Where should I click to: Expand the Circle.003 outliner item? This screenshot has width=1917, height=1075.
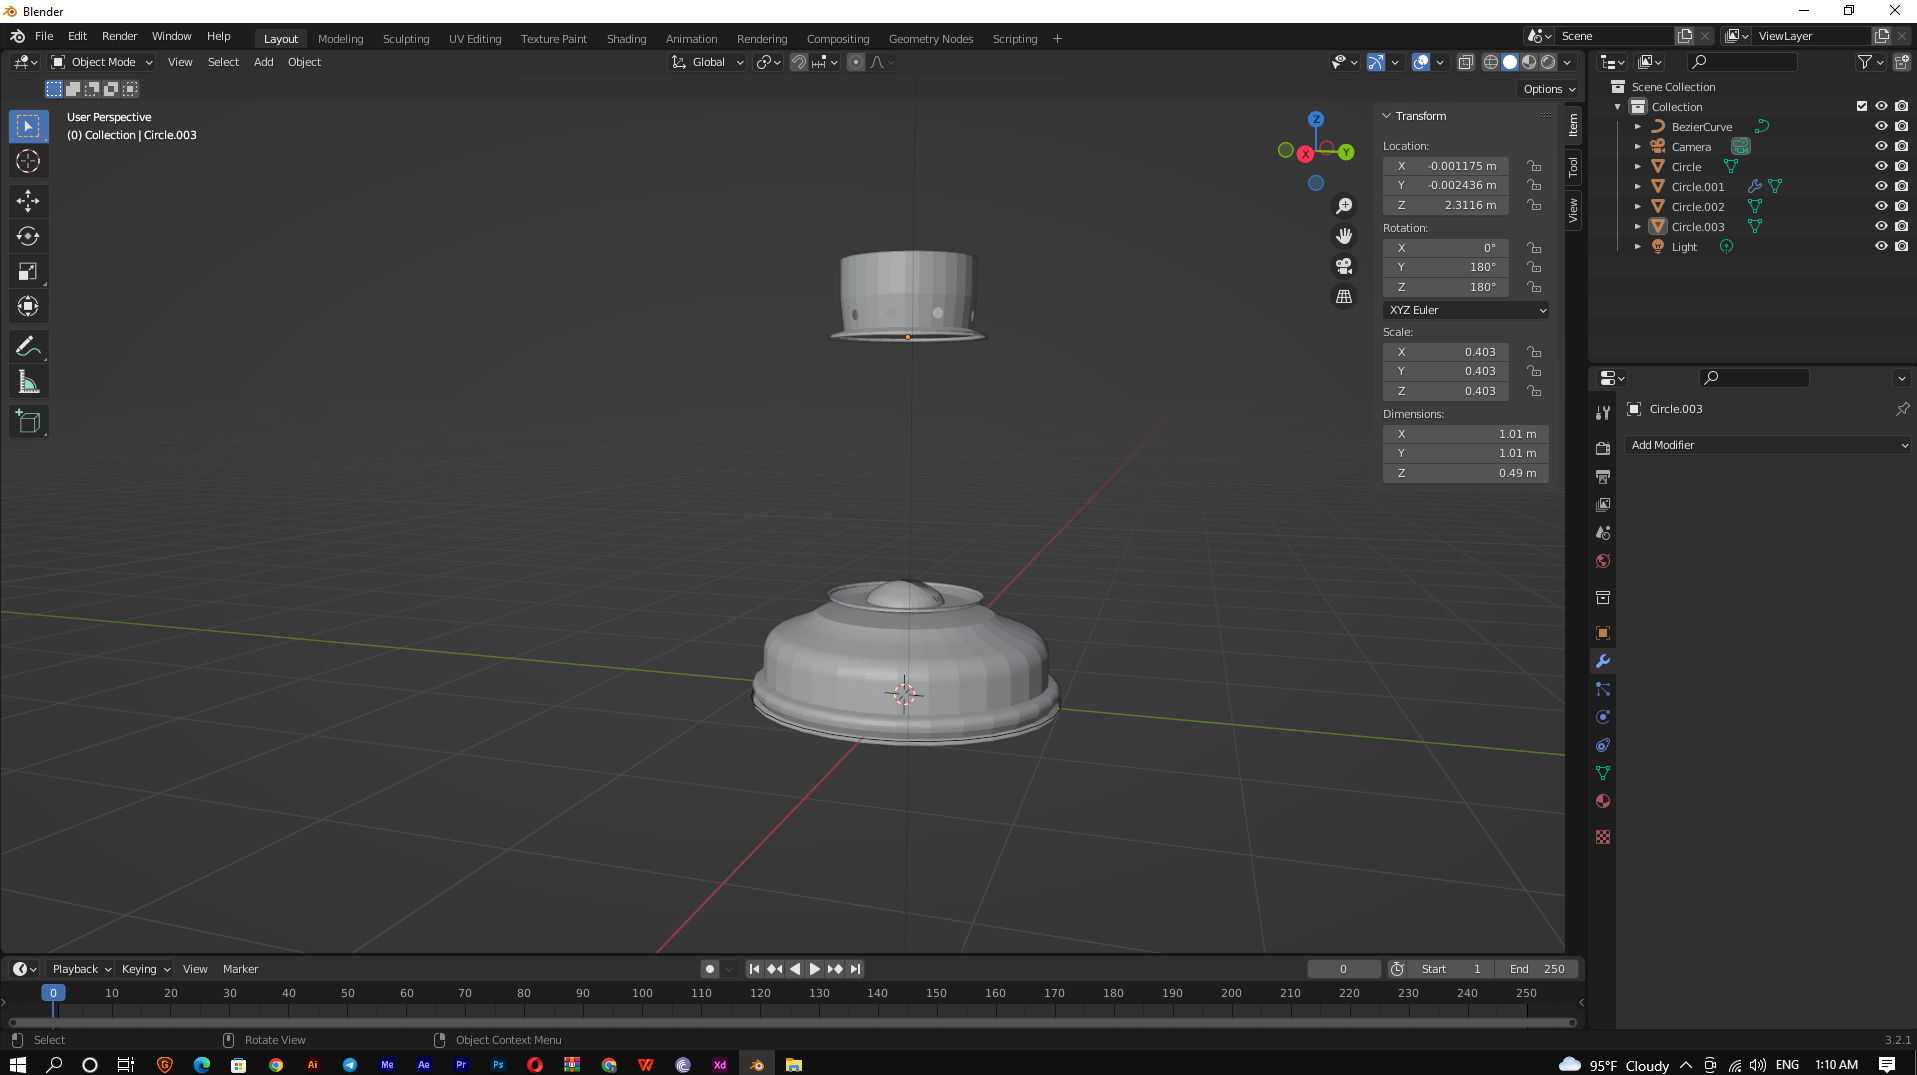point(1637,227)
